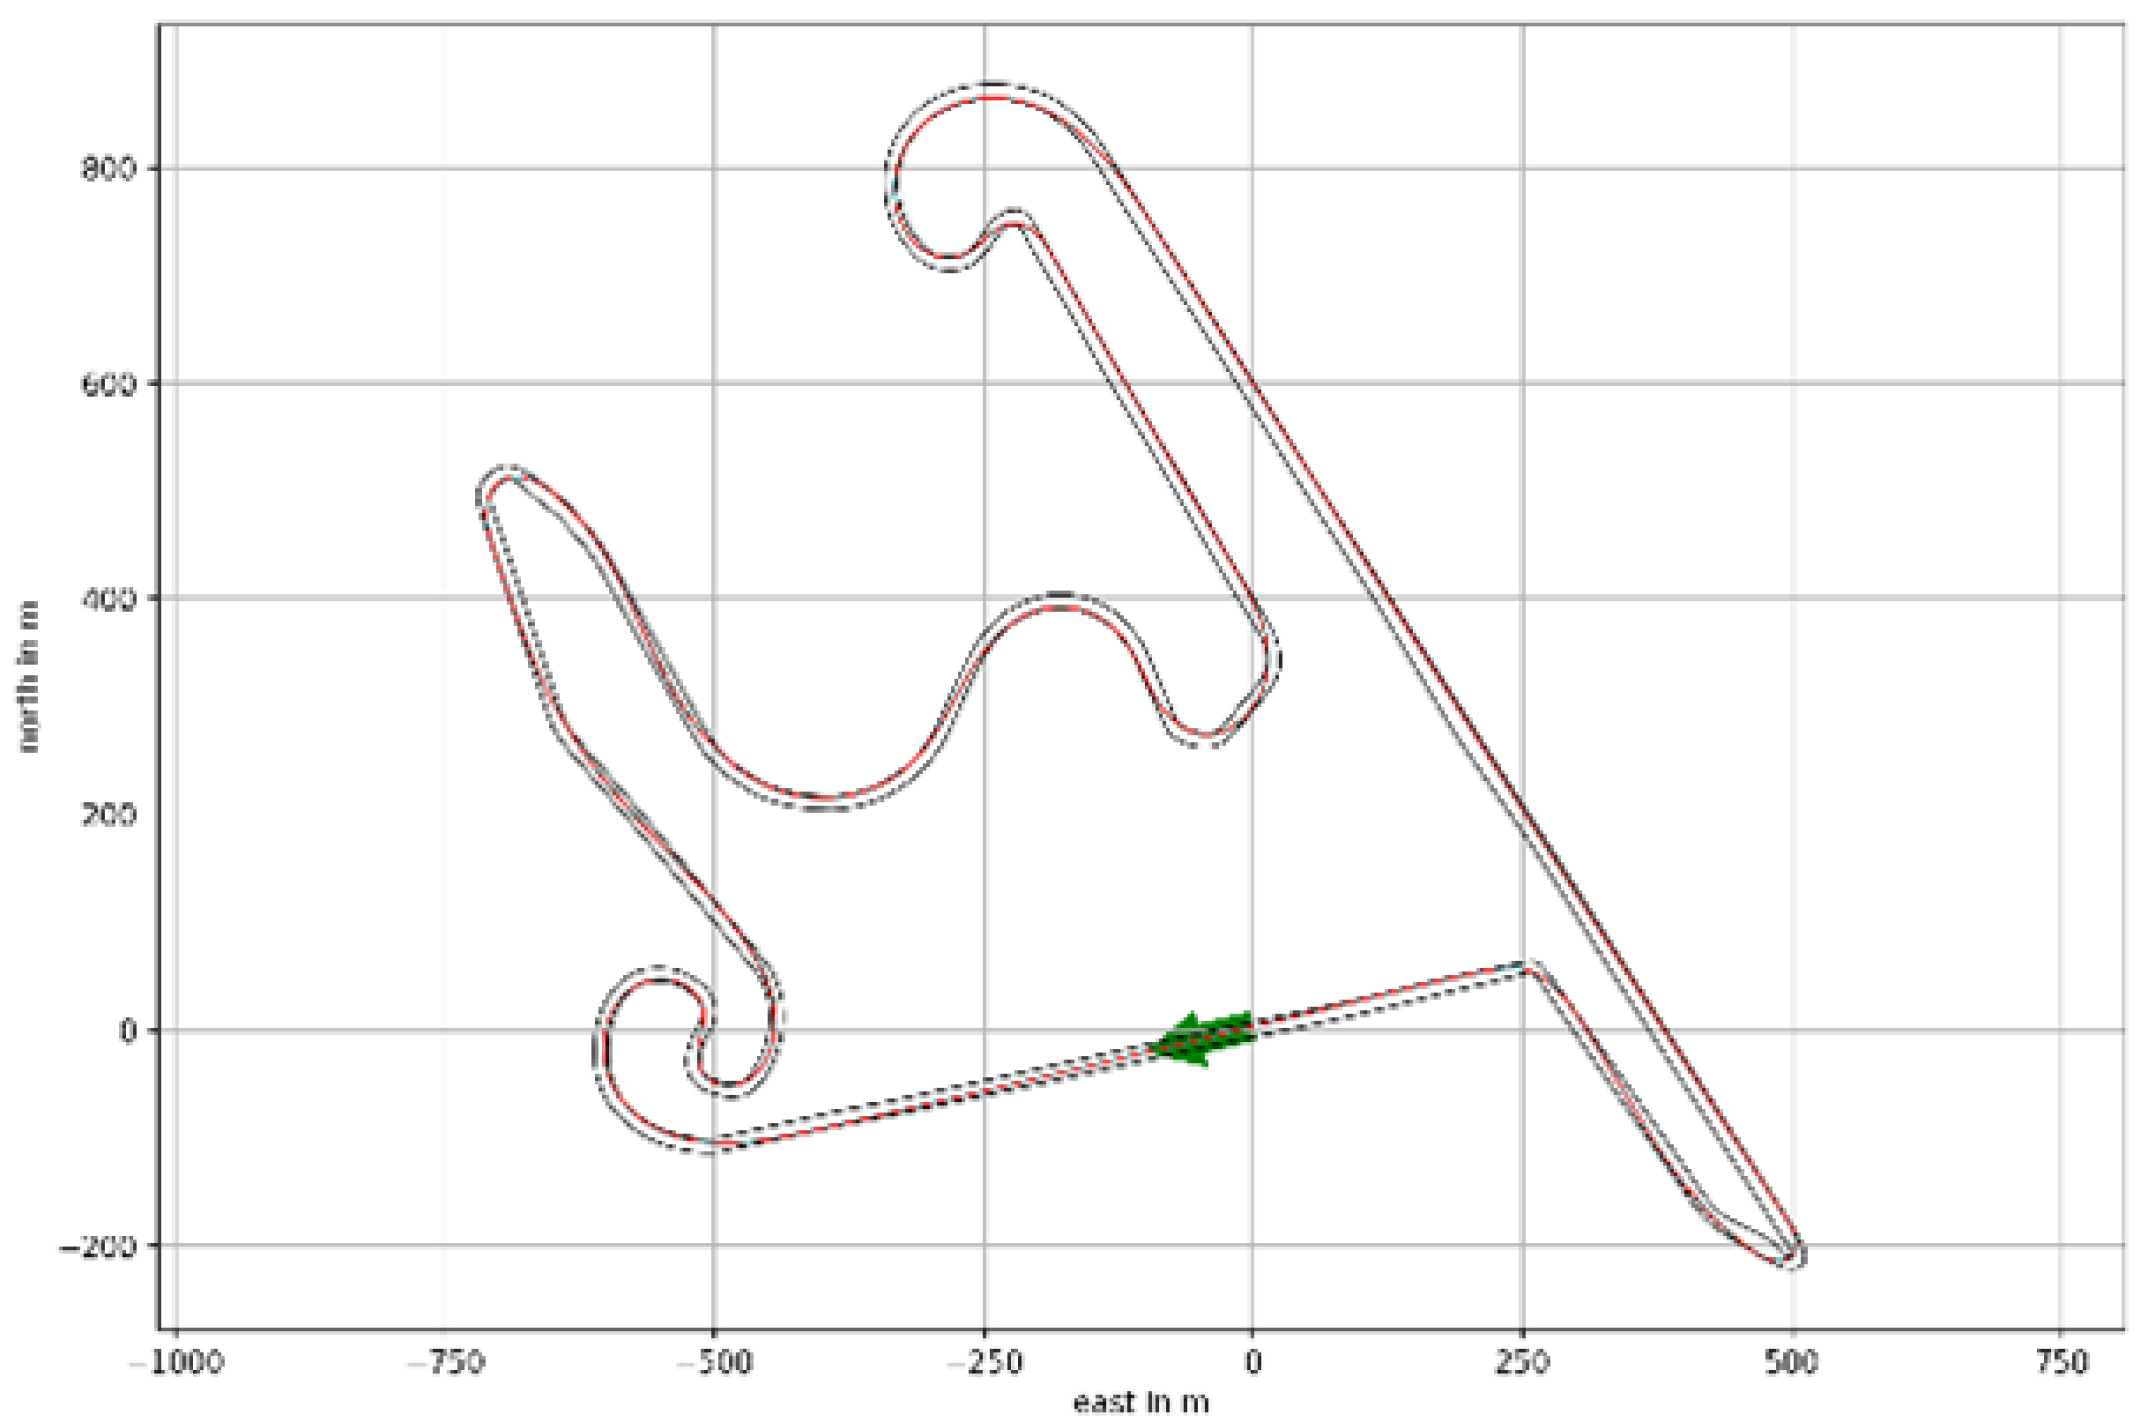Click the −500 tick label on x-axis
This screenshot has width=2143, height=1428.
point(714,1363)
